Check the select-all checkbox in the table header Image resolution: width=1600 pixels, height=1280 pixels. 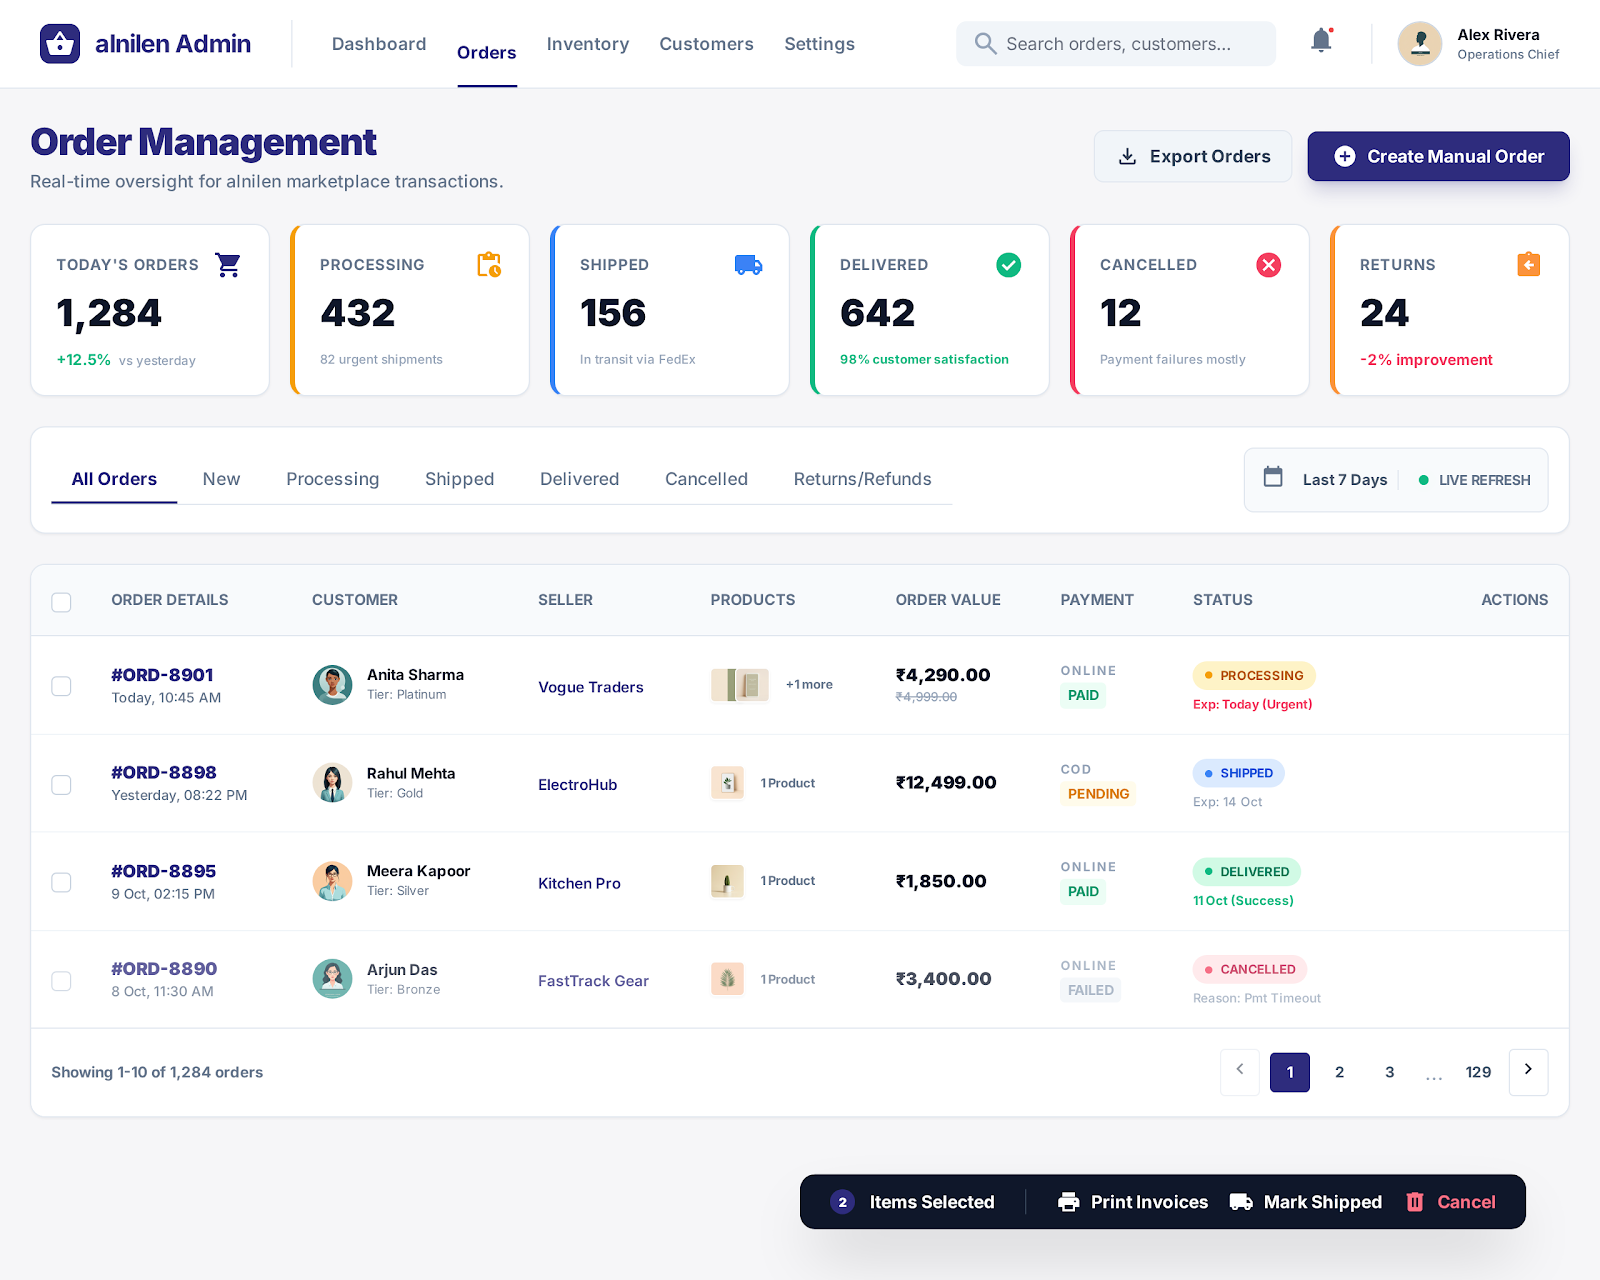point(61,602)
